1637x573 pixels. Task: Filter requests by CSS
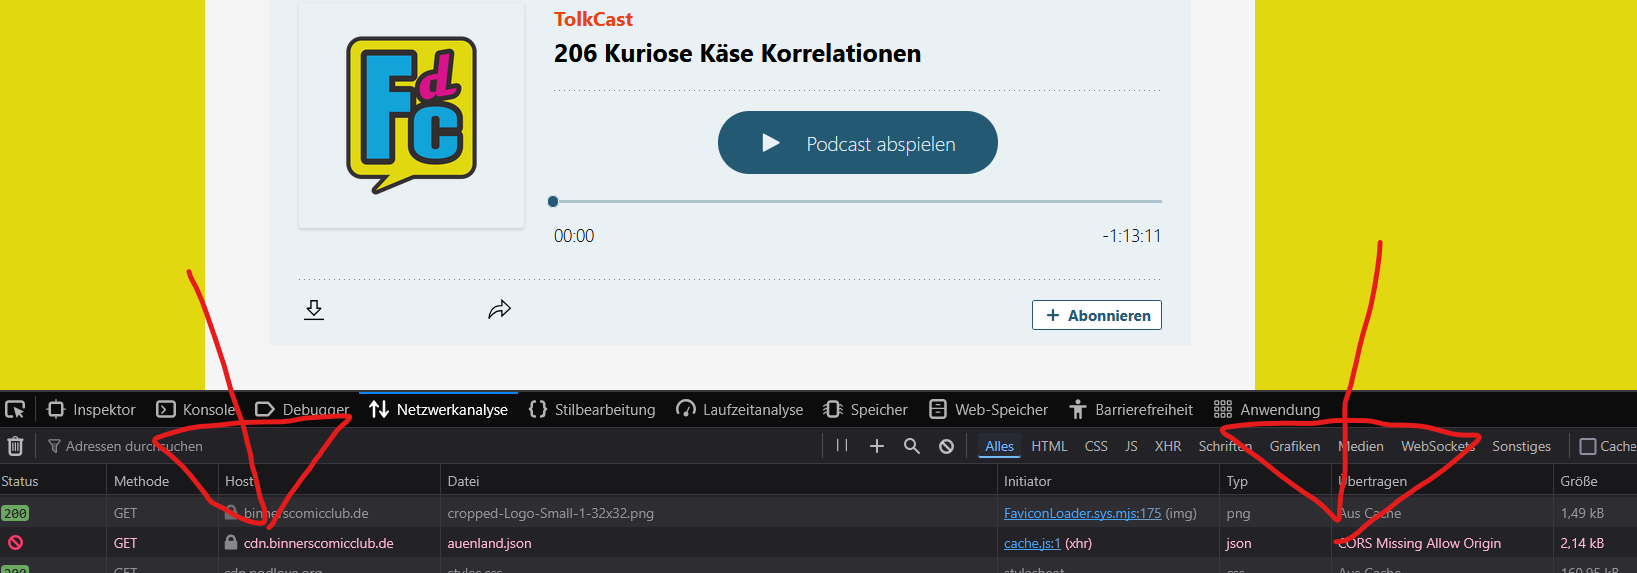pos(1096,446)
